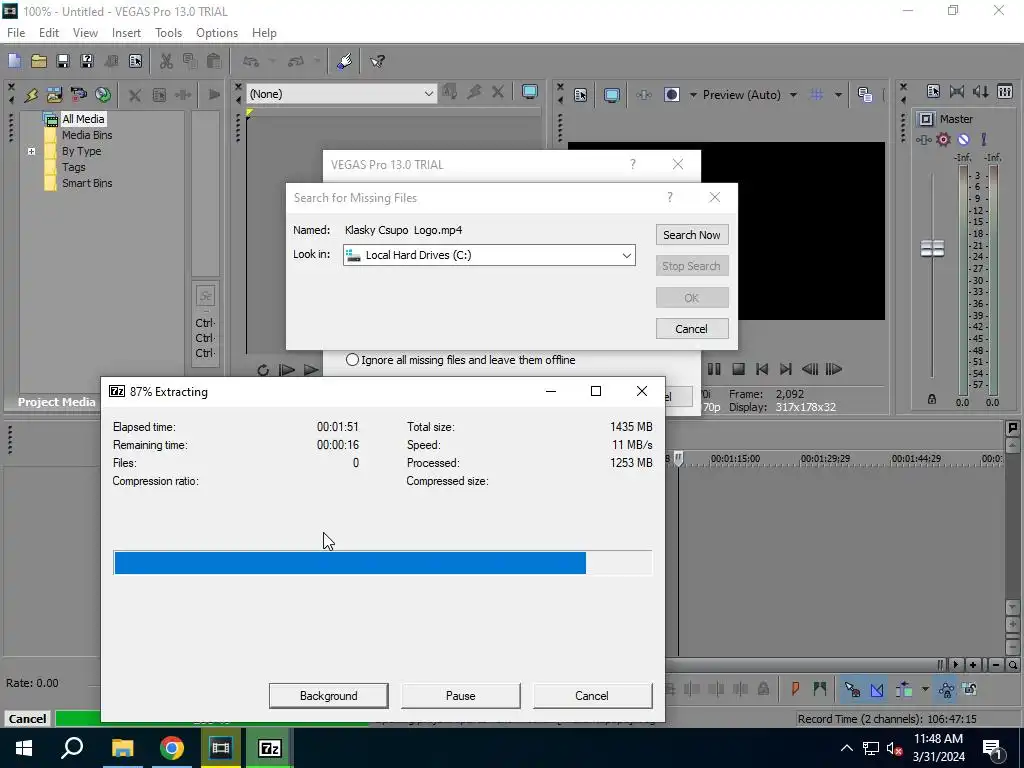Click the timeline cursor marker on ruler

pyautogui.click(x=679, y=458)
